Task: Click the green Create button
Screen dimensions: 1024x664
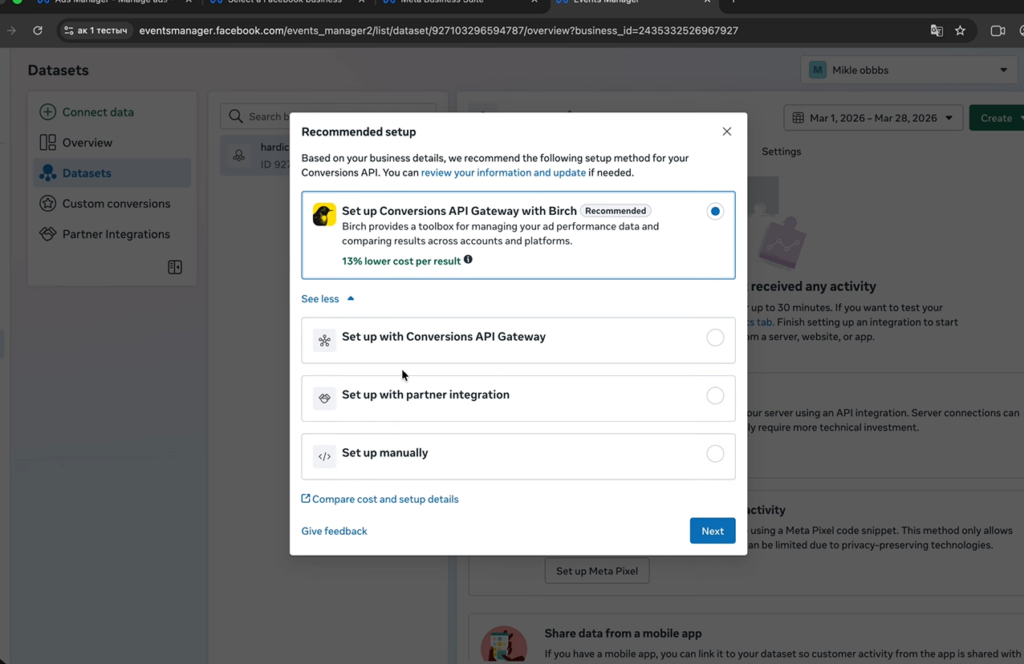Action: pos(997,118)
